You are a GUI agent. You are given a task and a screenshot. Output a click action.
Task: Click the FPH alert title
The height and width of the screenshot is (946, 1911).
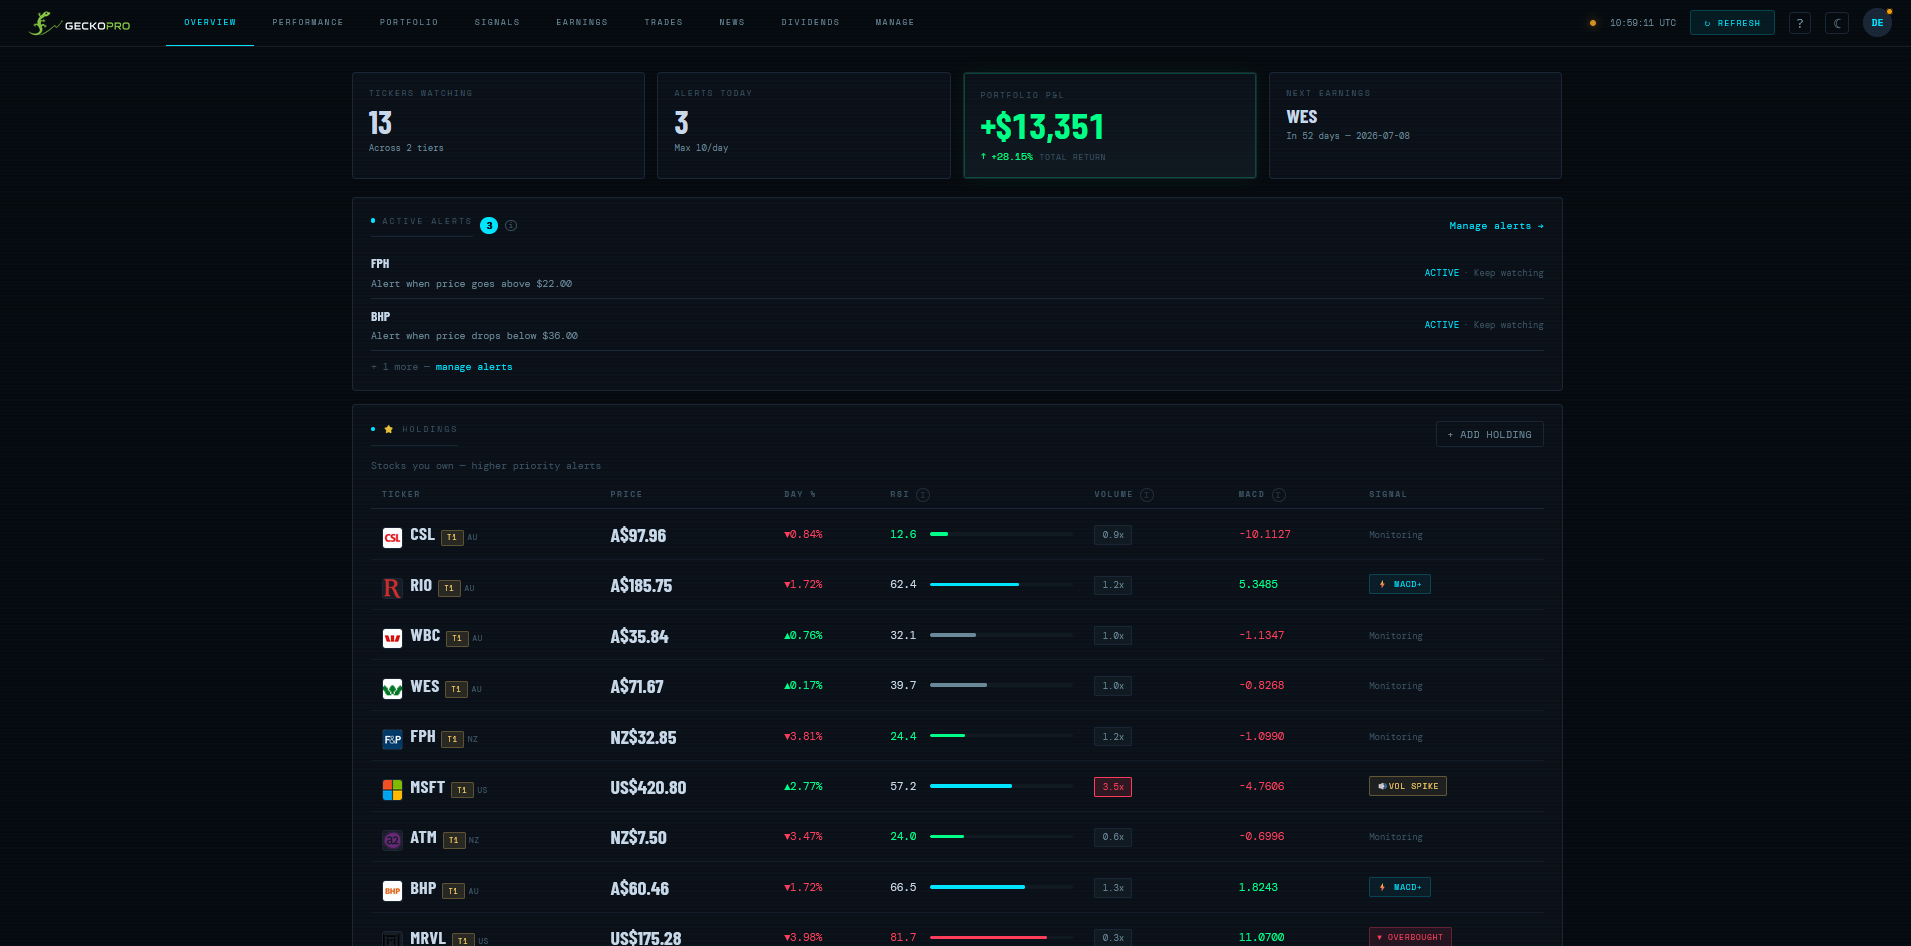[x=380, y=264]
